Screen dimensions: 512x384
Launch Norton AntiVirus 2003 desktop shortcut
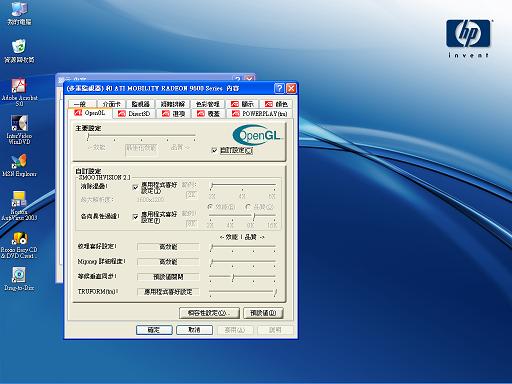(x=19, y=206)
